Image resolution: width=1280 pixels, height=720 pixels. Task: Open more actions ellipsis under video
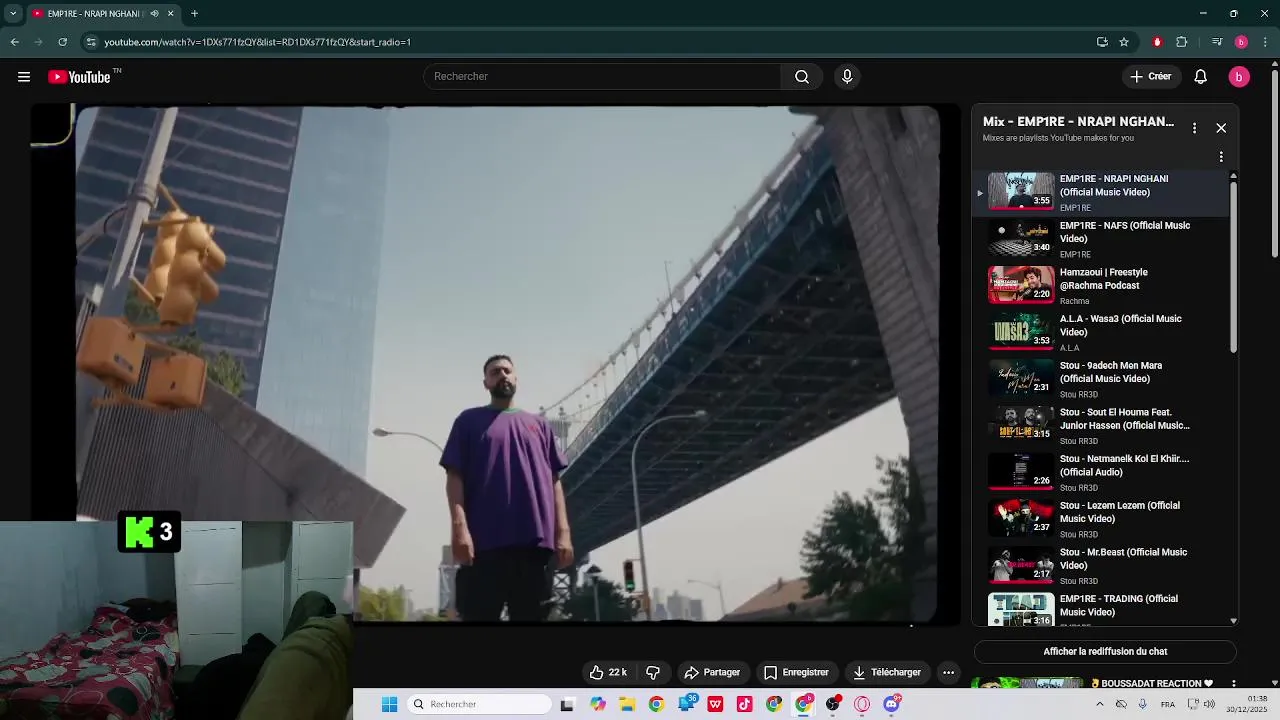point(948,673)
